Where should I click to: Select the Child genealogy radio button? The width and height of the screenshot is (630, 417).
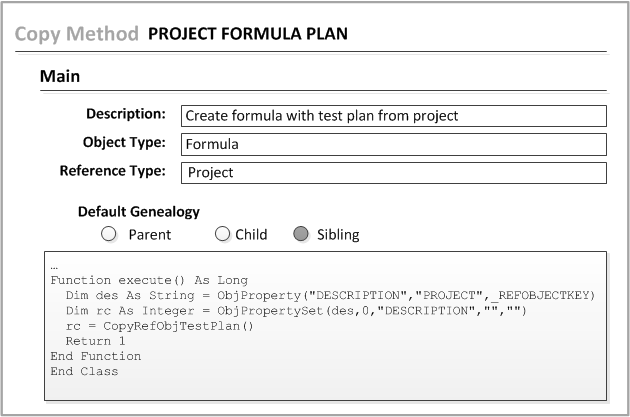tap(223, 235)
